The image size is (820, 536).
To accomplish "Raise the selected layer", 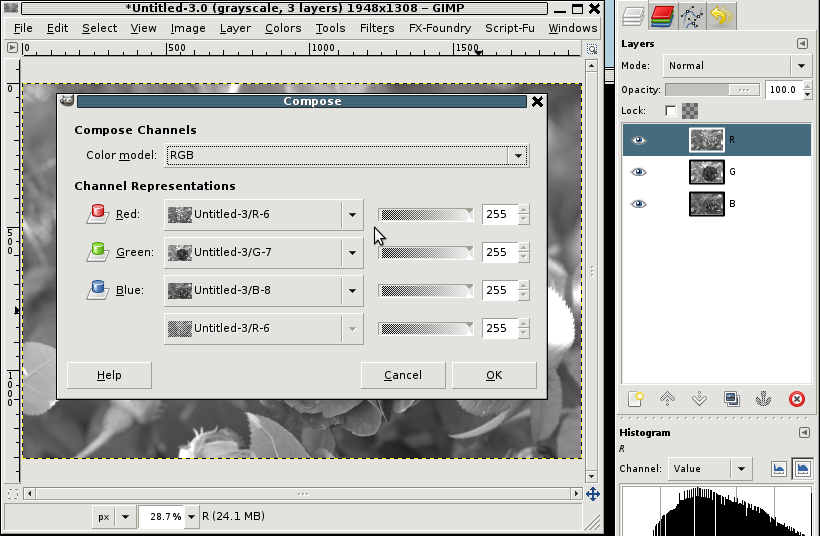I will (667, 399).
